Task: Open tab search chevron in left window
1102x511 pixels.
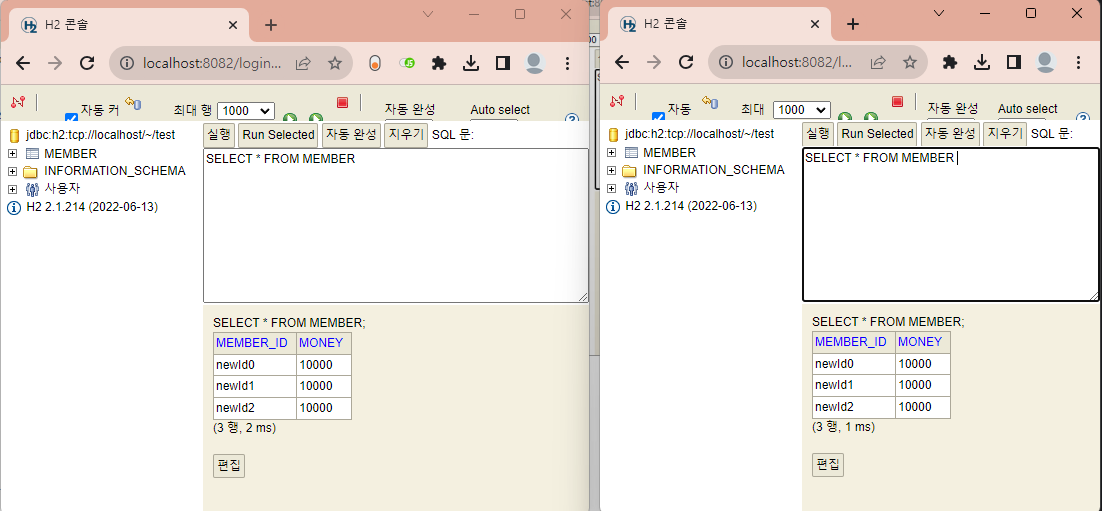Action: click(429, 14)
